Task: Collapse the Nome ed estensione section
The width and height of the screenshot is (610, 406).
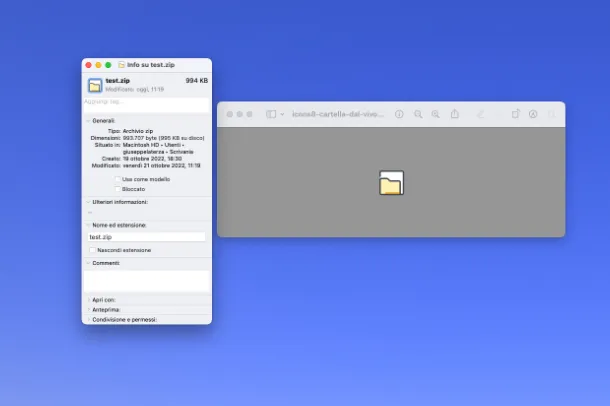Action: coord(88,225)
